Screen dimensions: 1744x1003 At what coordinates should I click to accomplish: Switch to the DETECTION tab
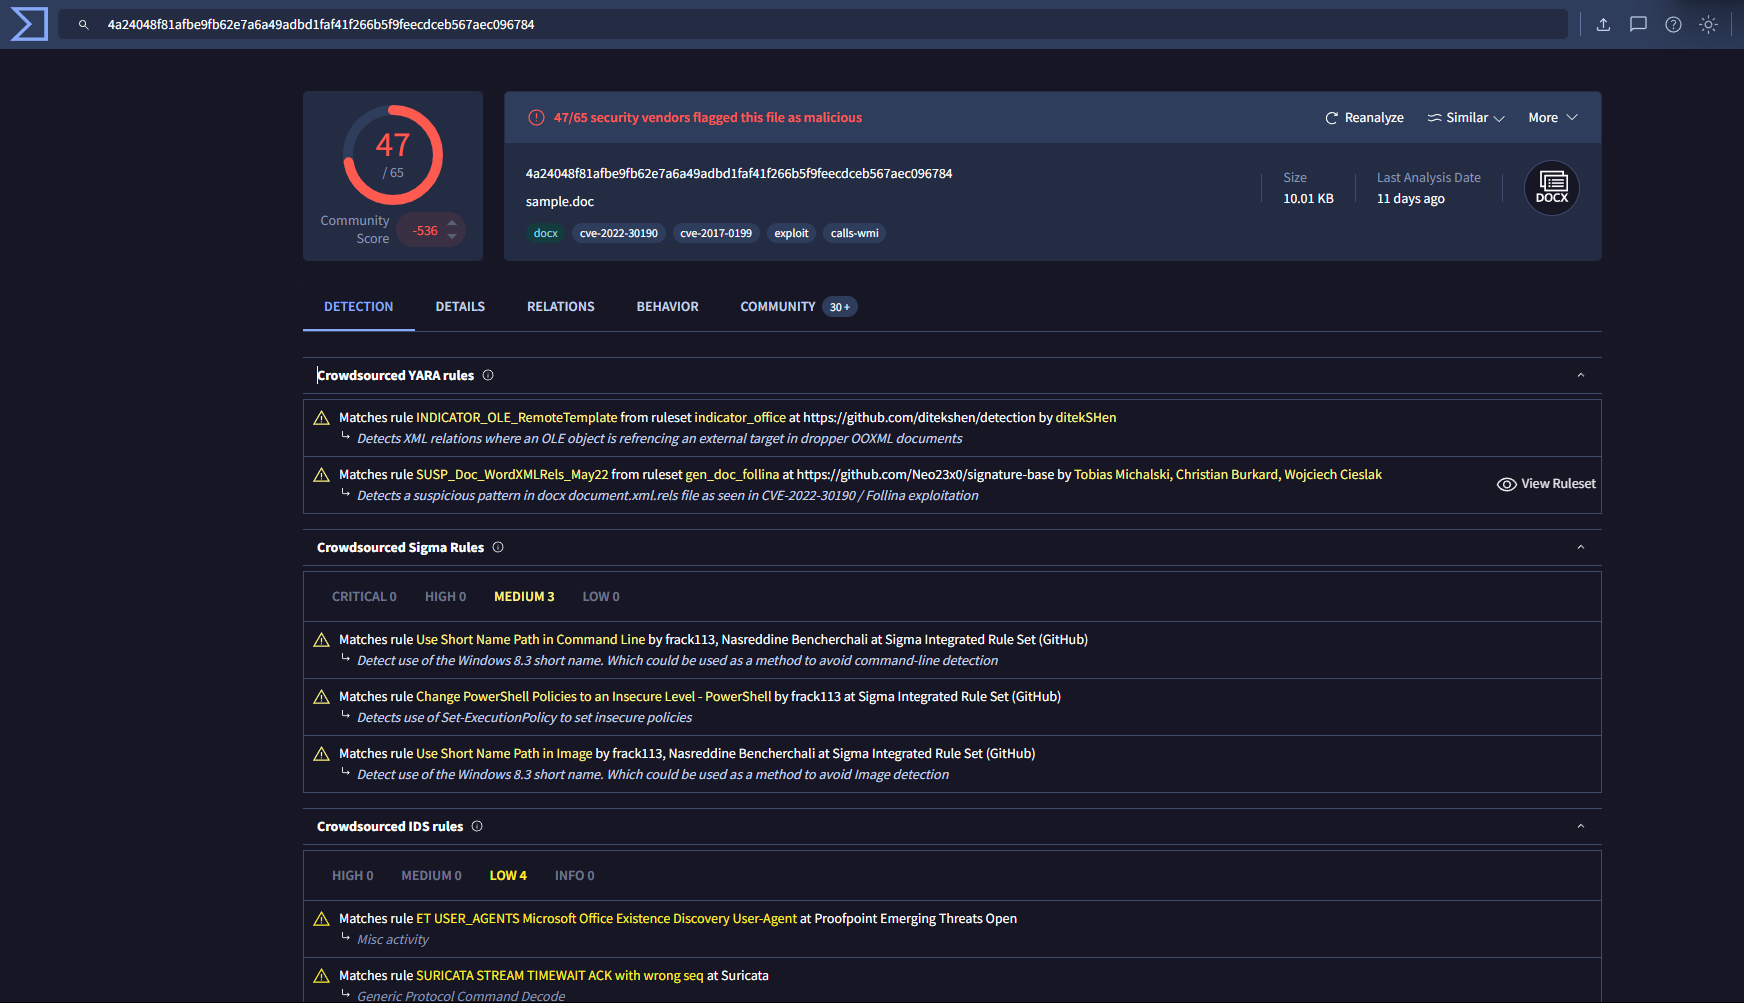click(x=358, y=307)
